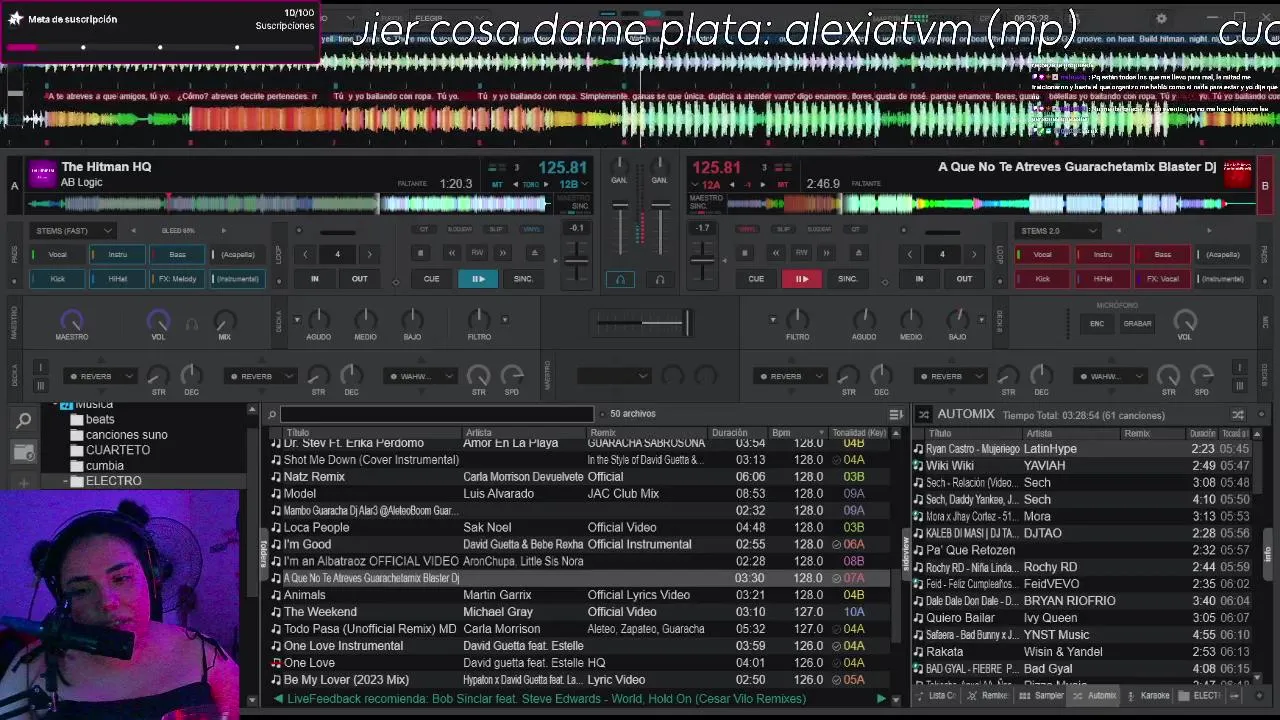This screenshot has width=1280, height=720.
Task: Click the ENC microphone button
Action: point(1097,324)
